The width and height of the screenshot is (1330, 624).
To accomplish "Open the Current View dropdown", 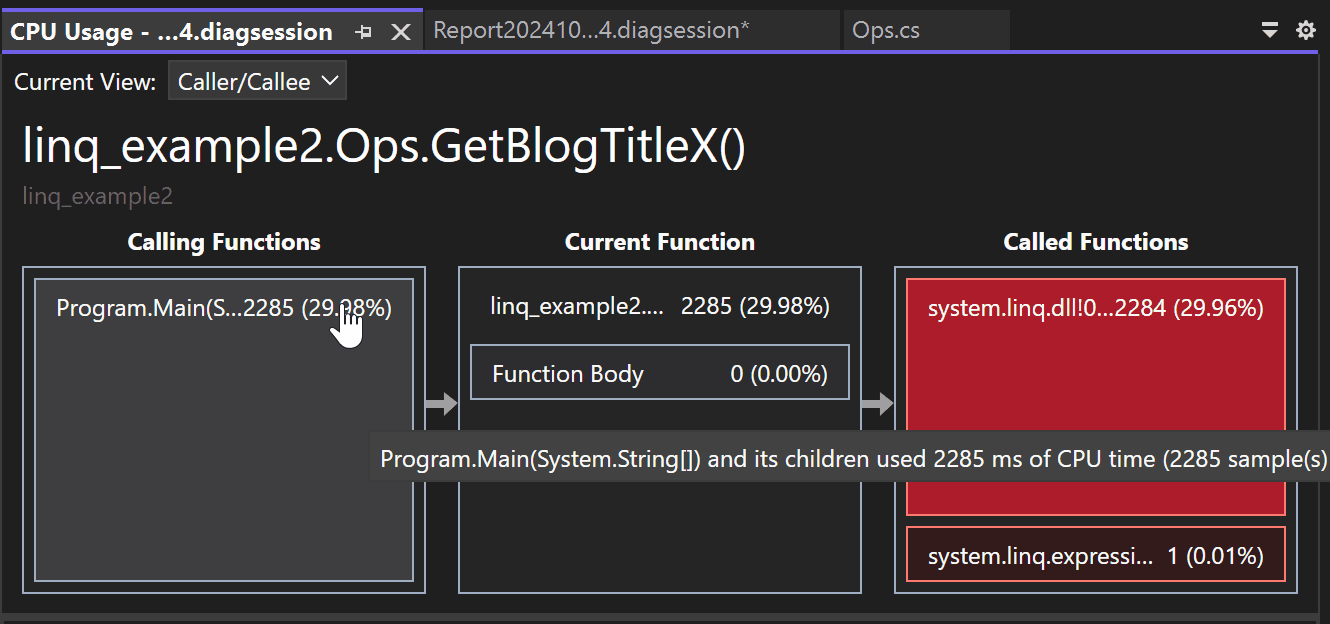I will point(257,81).
